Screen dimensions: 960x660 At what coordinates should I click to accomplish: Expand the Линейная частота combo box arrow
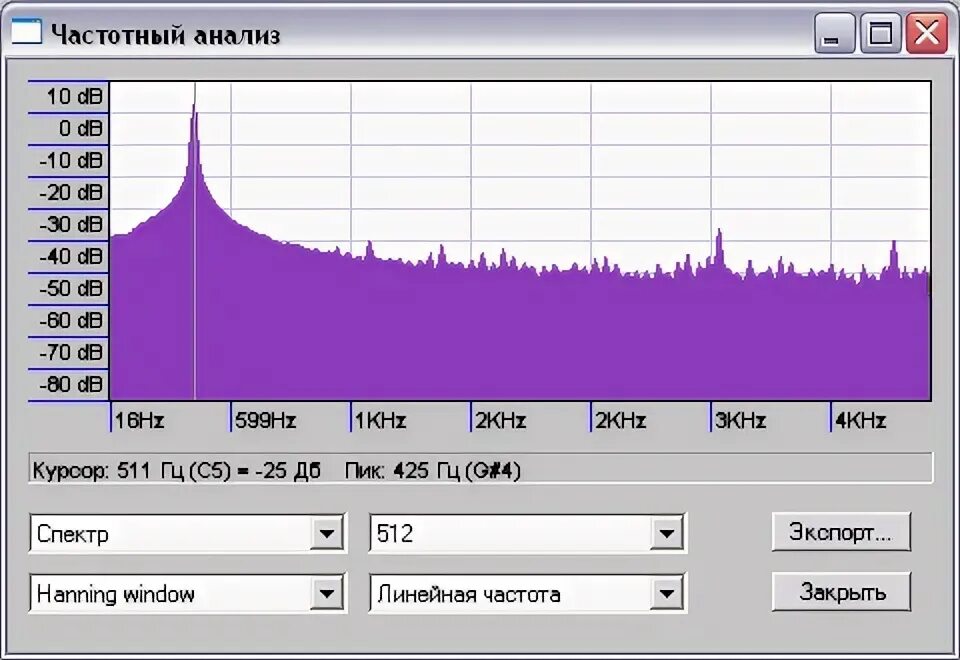click(670, 593)
